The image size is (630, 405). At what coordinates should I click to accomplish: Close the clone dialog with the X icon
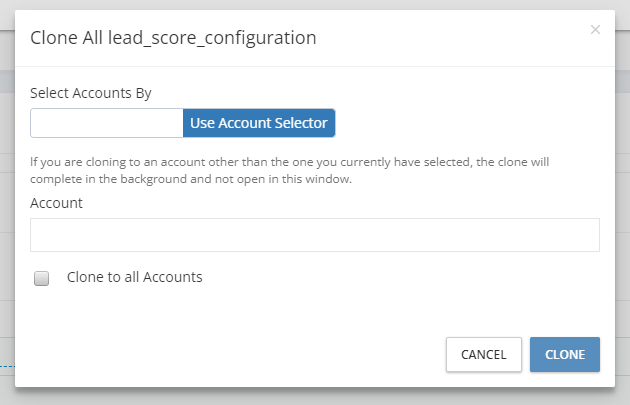[x=595, y=30]
